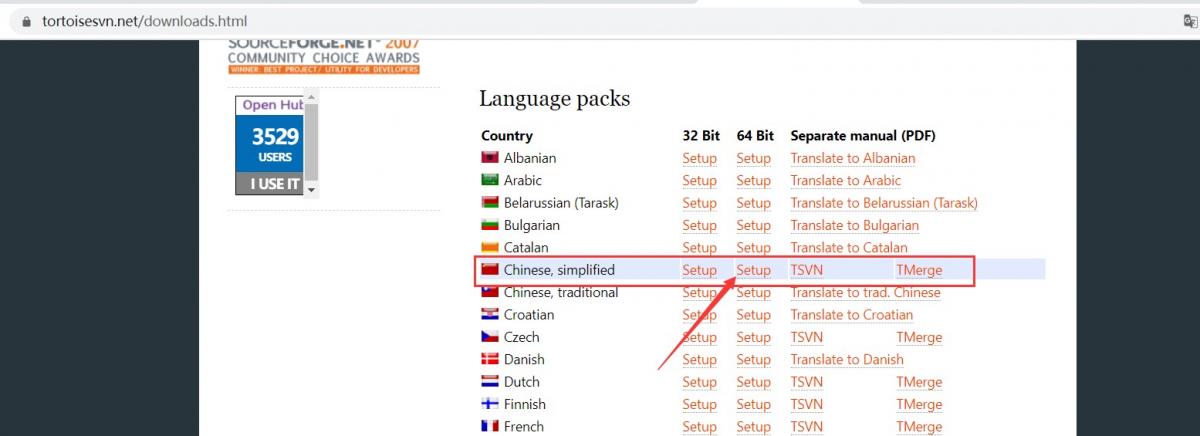Screen dimensions: 1200x436
Task: Download 32 Bit Setup for Belarusian (Tarask)
Action: point(699,203)
